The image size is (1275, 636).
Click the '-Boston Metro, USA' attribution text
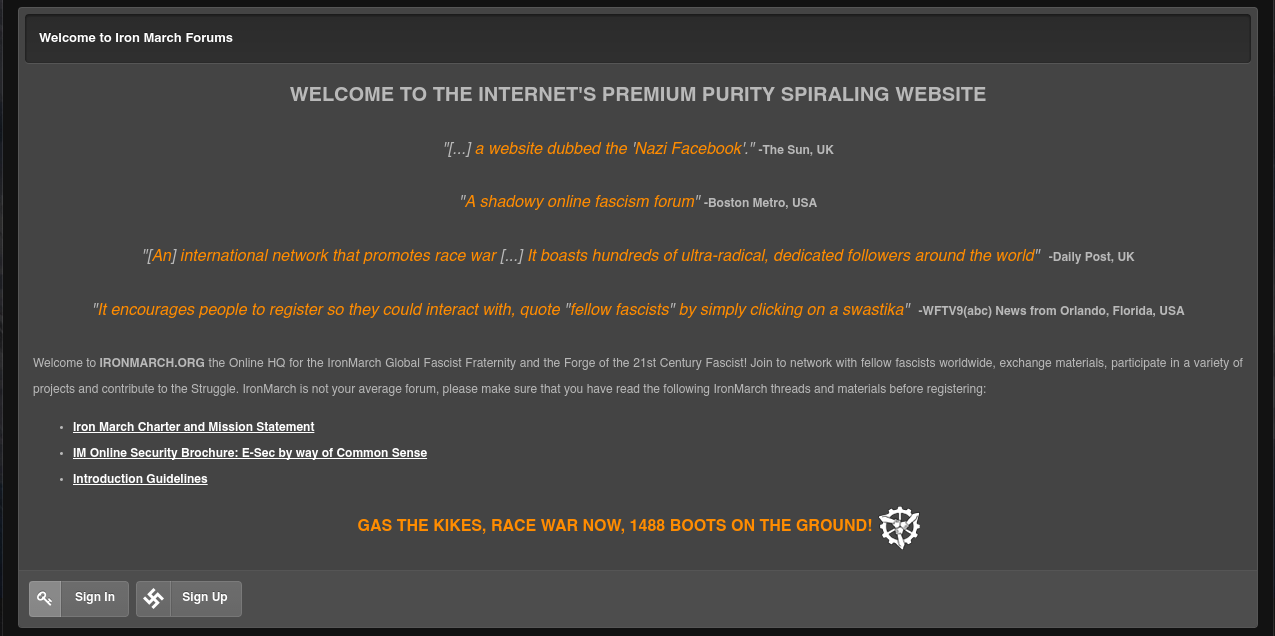[x=761, y=203]
